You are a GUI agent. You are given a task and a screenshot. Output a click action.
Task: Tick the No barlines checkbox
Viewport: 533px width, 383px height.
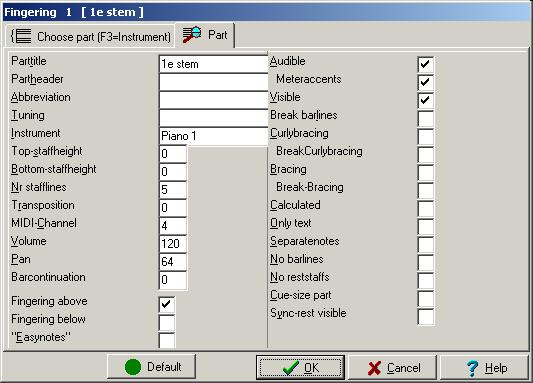(x=426, y=262)
